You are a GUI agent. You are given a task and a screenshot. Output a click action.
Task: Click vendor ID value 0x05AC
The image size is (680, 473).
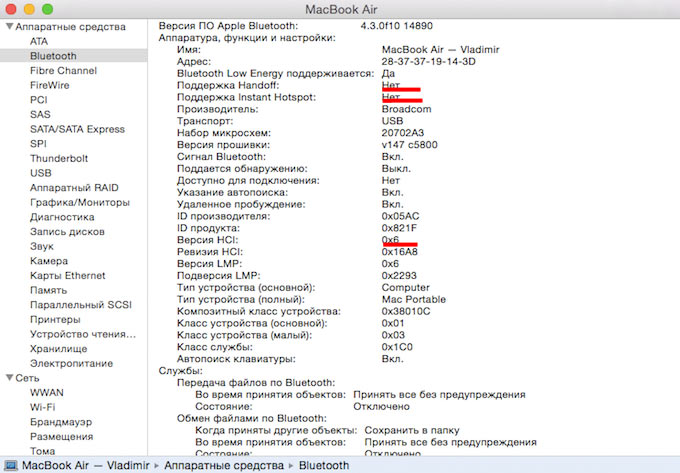[x=400, y=216]
